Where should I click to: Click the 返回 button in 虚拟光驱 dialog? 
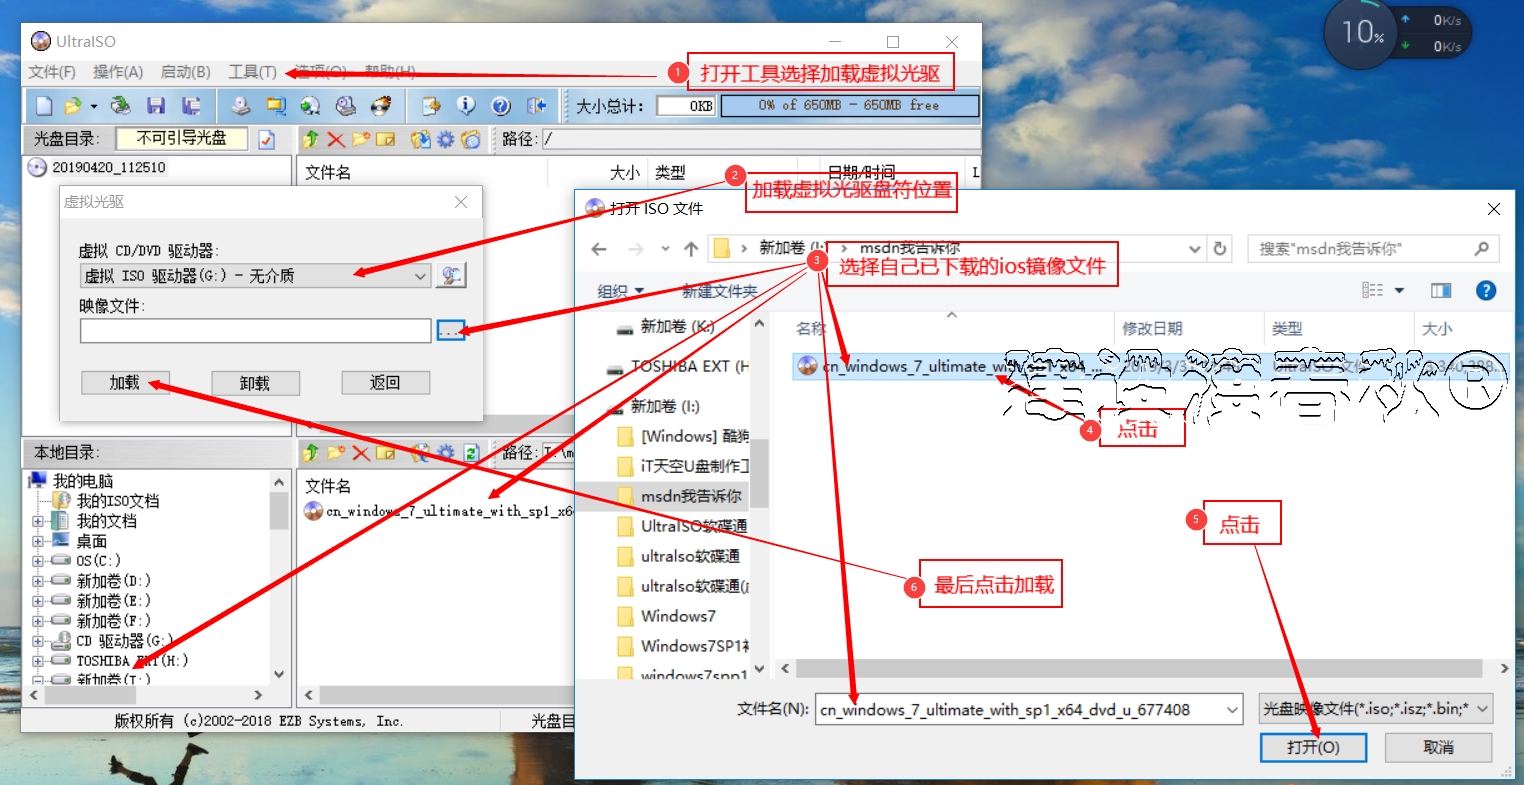point(385,383)
